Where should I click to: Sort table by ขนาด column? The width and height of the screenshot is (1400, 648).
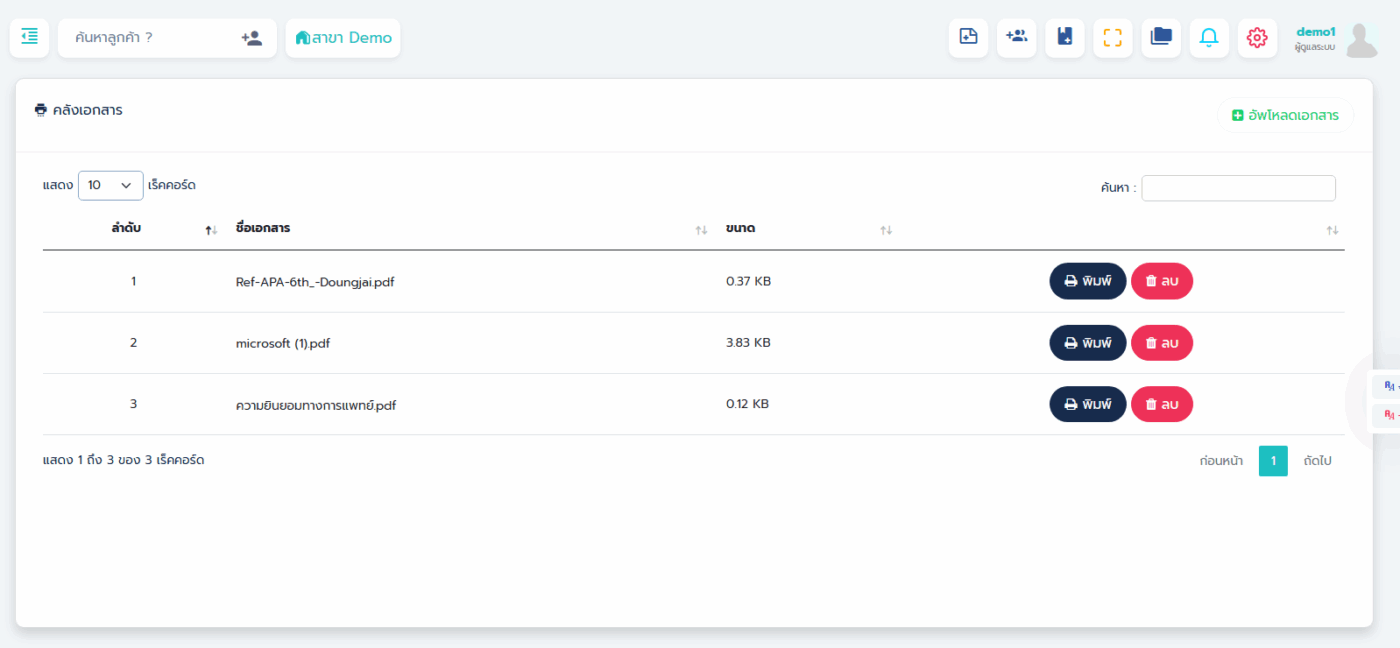[x=806, y=229]
